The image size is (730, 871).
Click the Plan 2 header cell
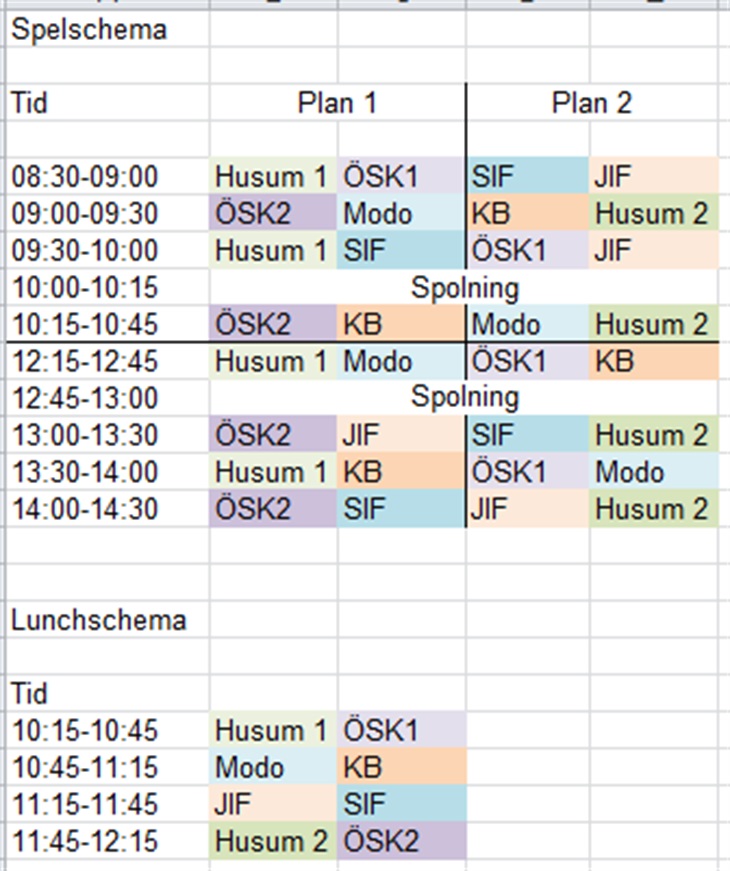point(592,103)
